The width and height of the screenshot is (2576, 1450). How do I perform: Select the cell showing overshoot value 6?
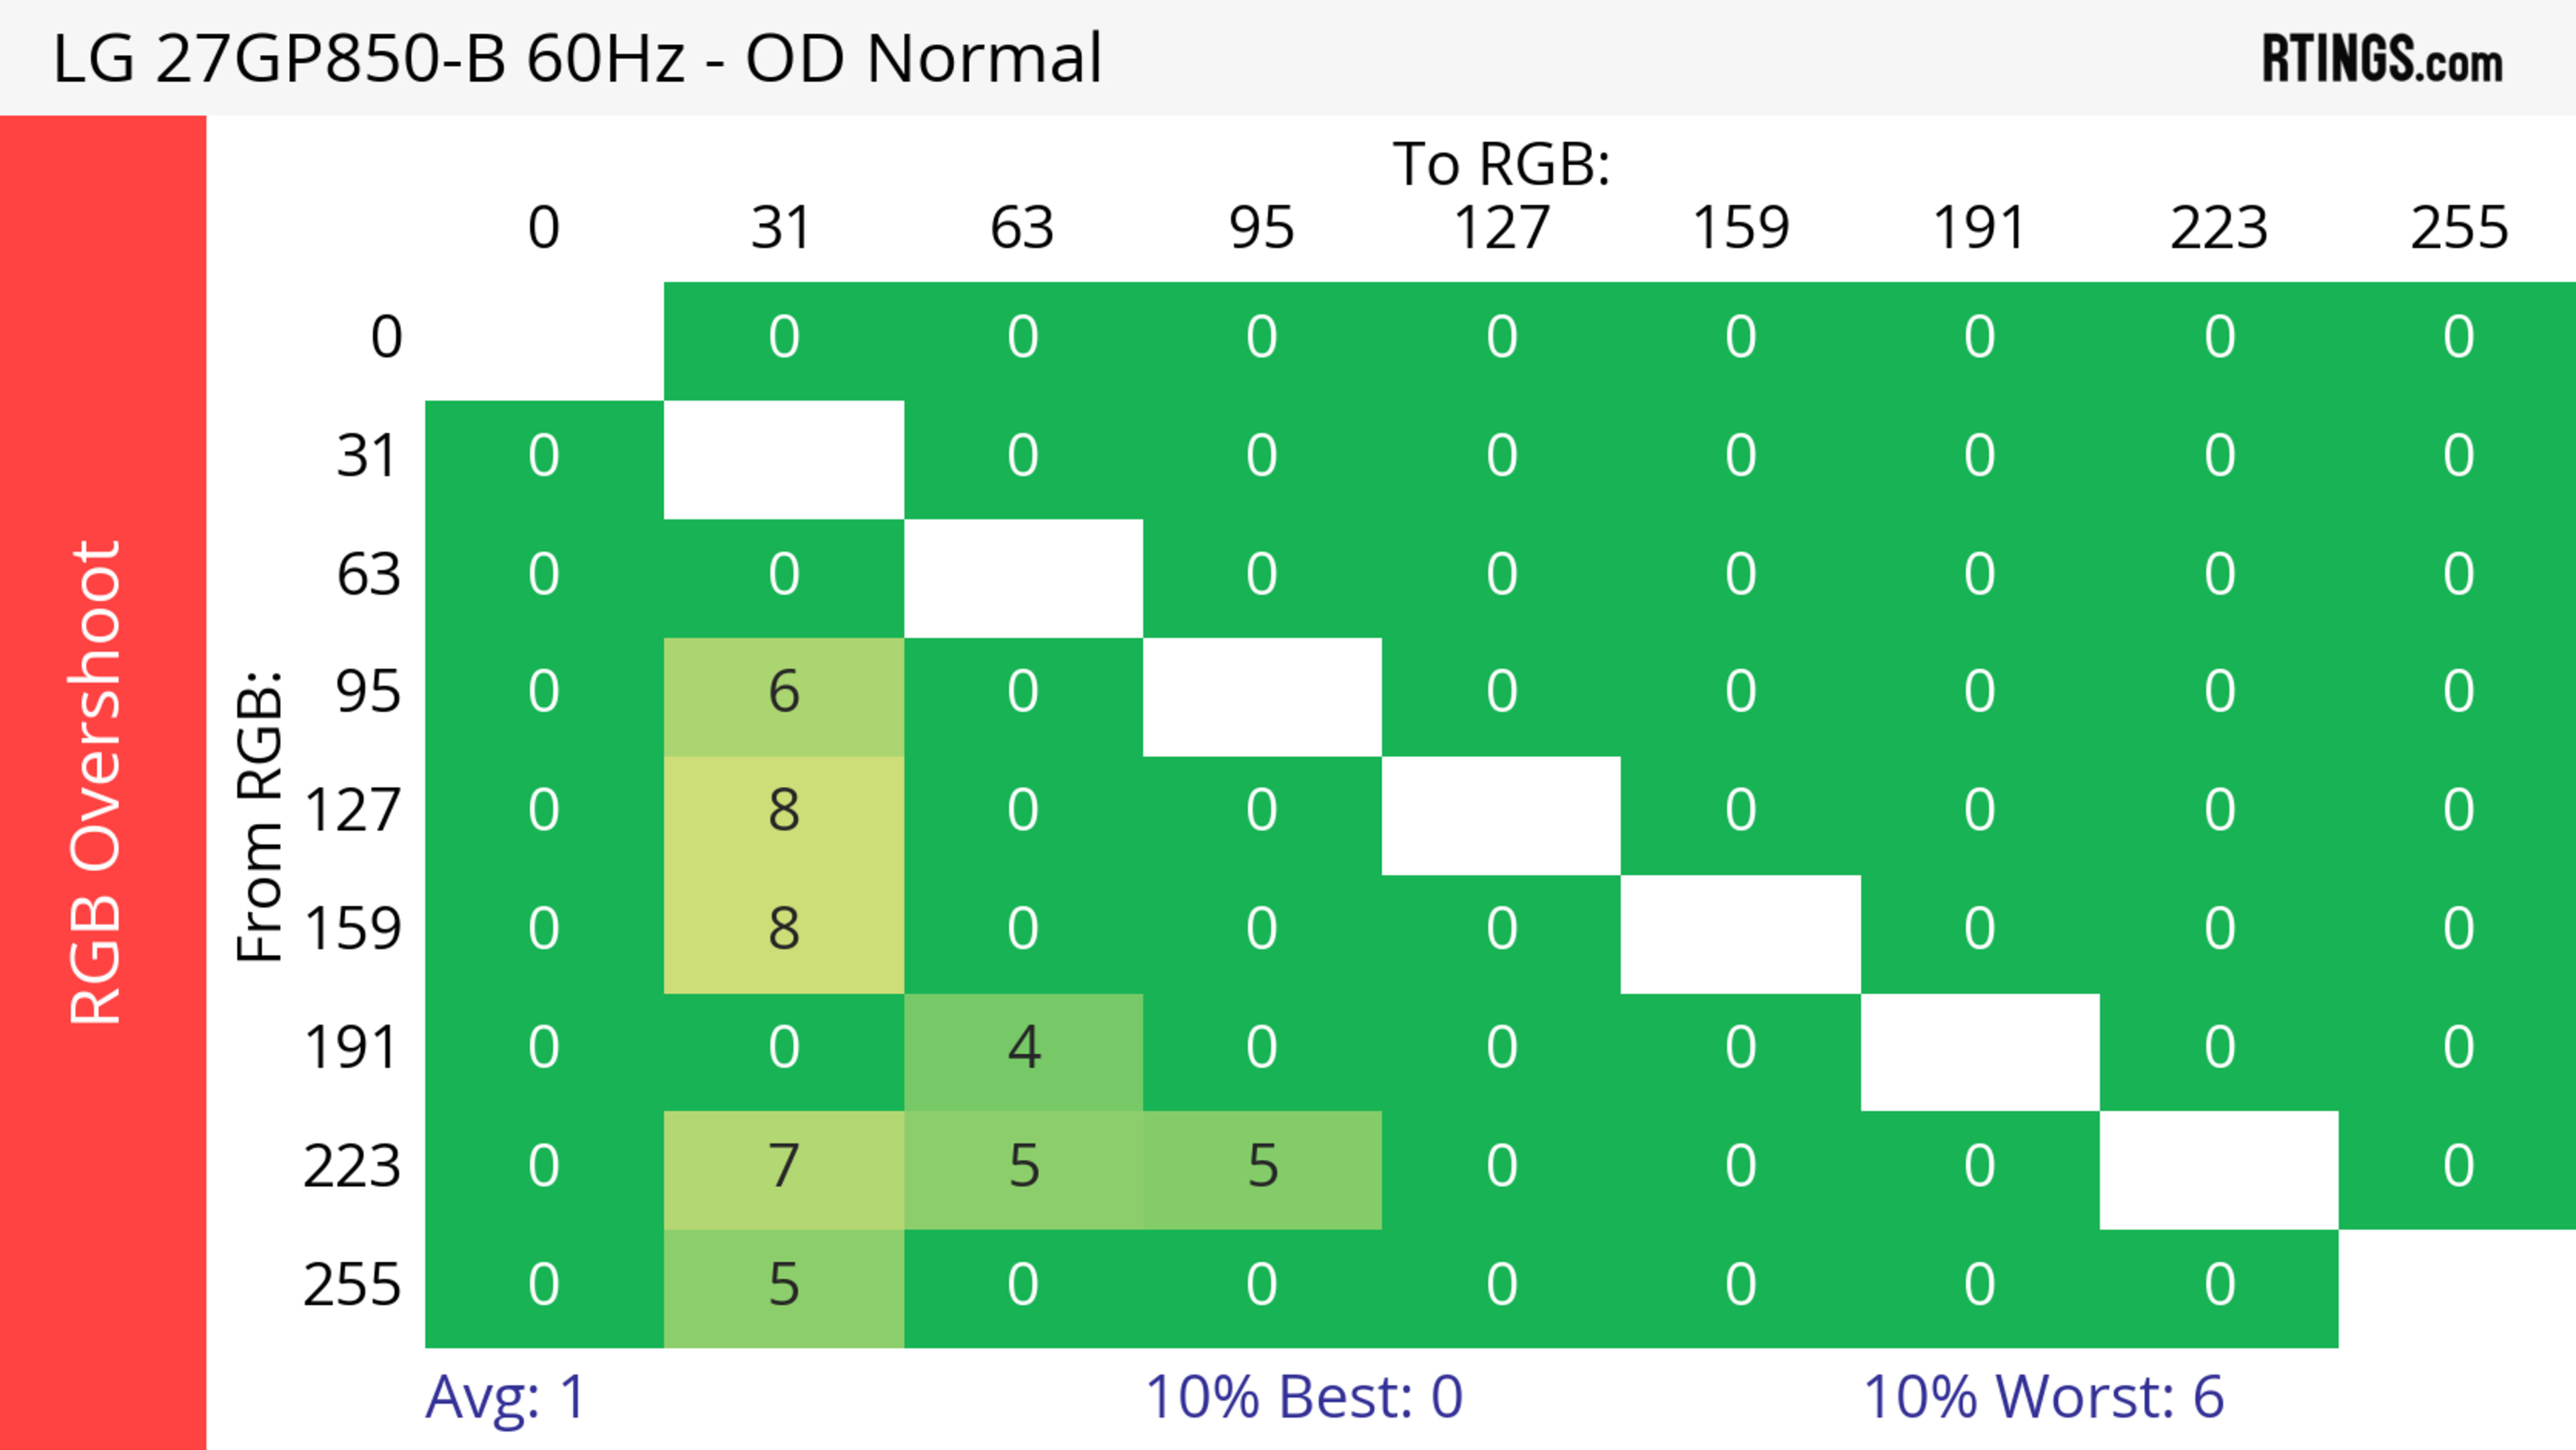pos(783,693)
